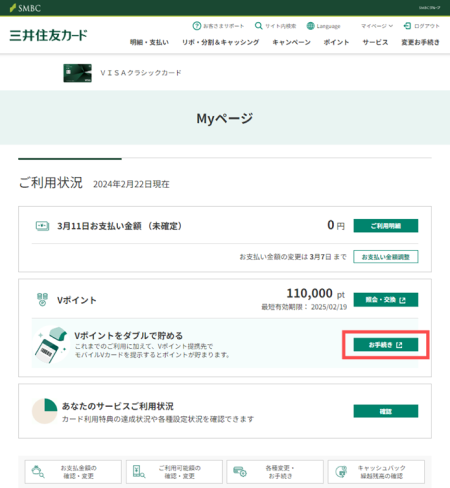
Task: Open ご利用可能額の確認・変更 shortcut
Action: 174,472
